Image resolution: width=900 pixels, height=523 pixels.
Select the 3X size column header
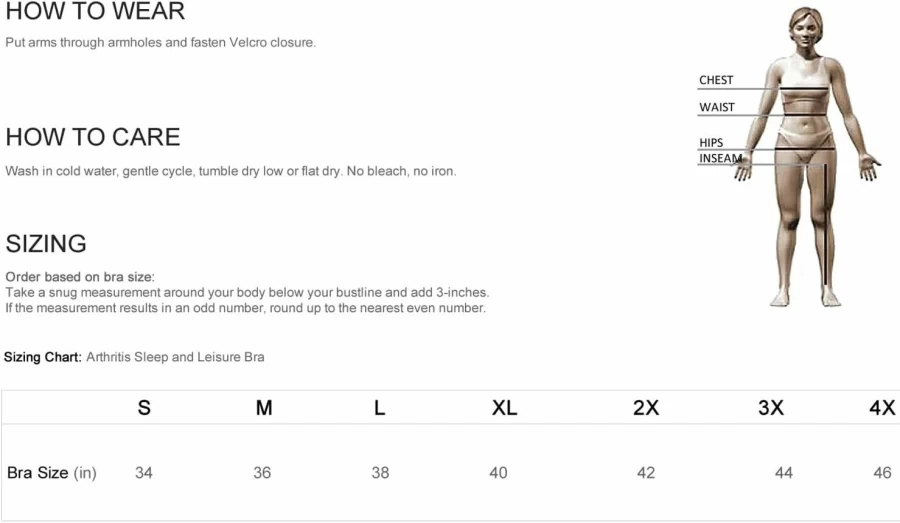(770, 408)
